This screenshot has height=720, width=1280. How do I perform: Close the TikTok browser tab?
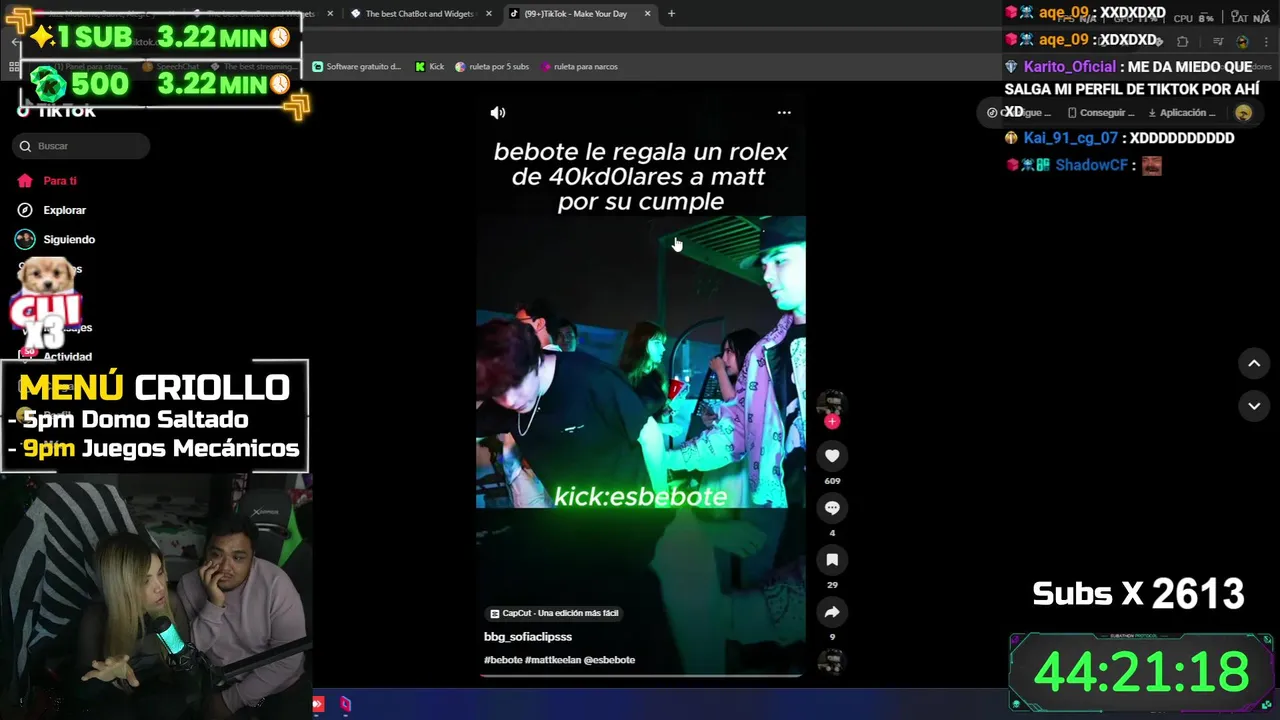pyautogui.click(x=647, y=14)
